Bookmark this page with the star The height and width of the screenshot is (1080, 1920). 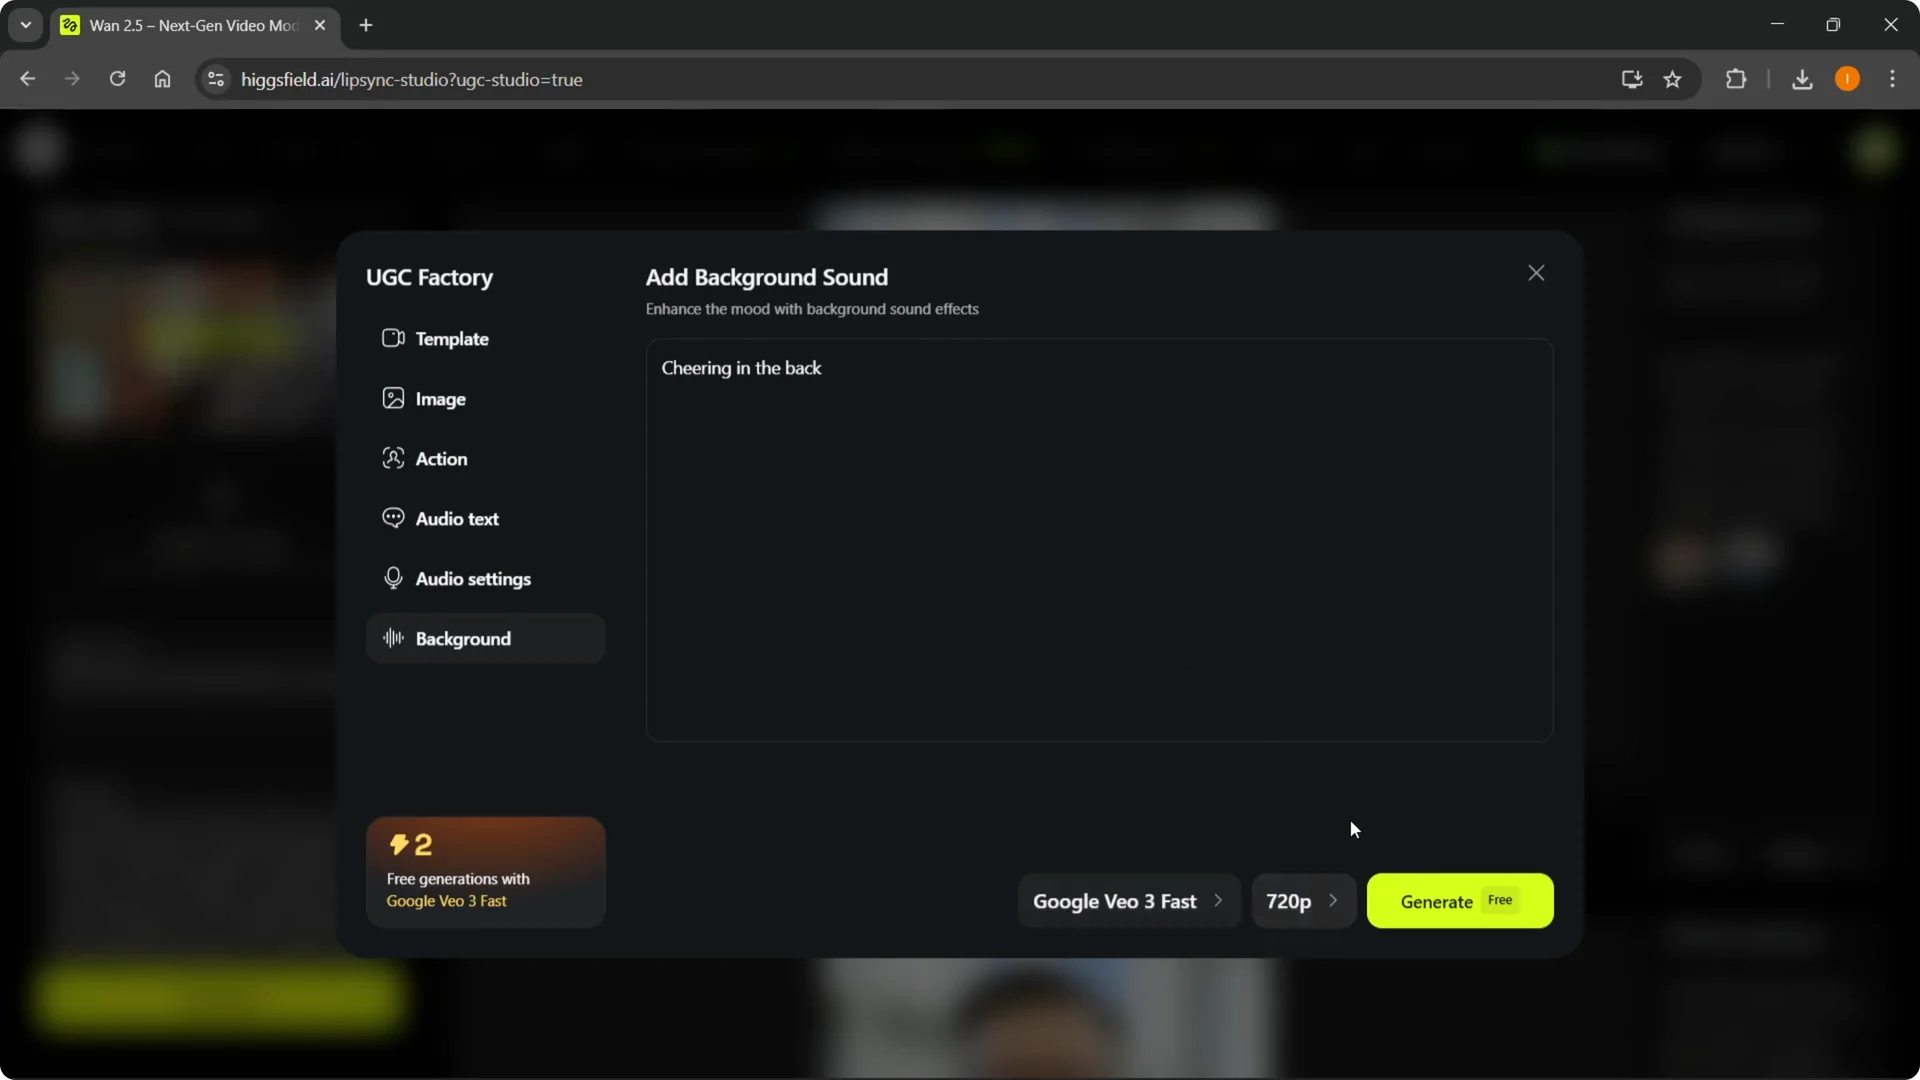coord(1673,79)
